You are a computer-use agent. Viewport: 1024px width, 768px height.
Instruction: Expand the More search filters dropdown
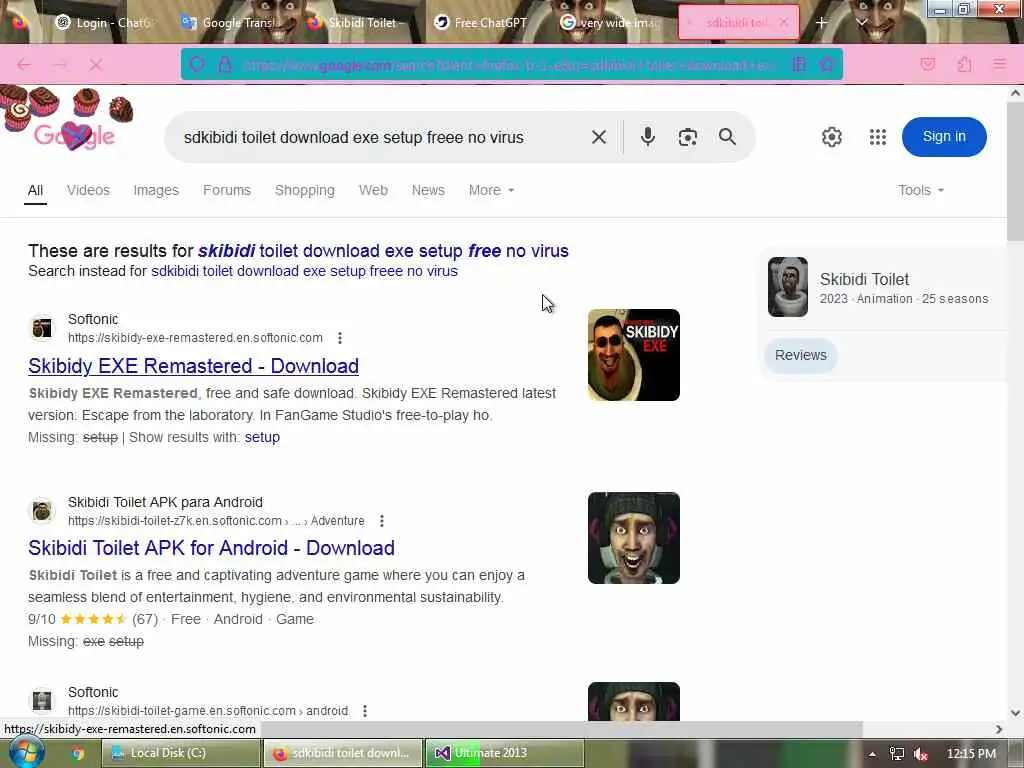point(491,190)
